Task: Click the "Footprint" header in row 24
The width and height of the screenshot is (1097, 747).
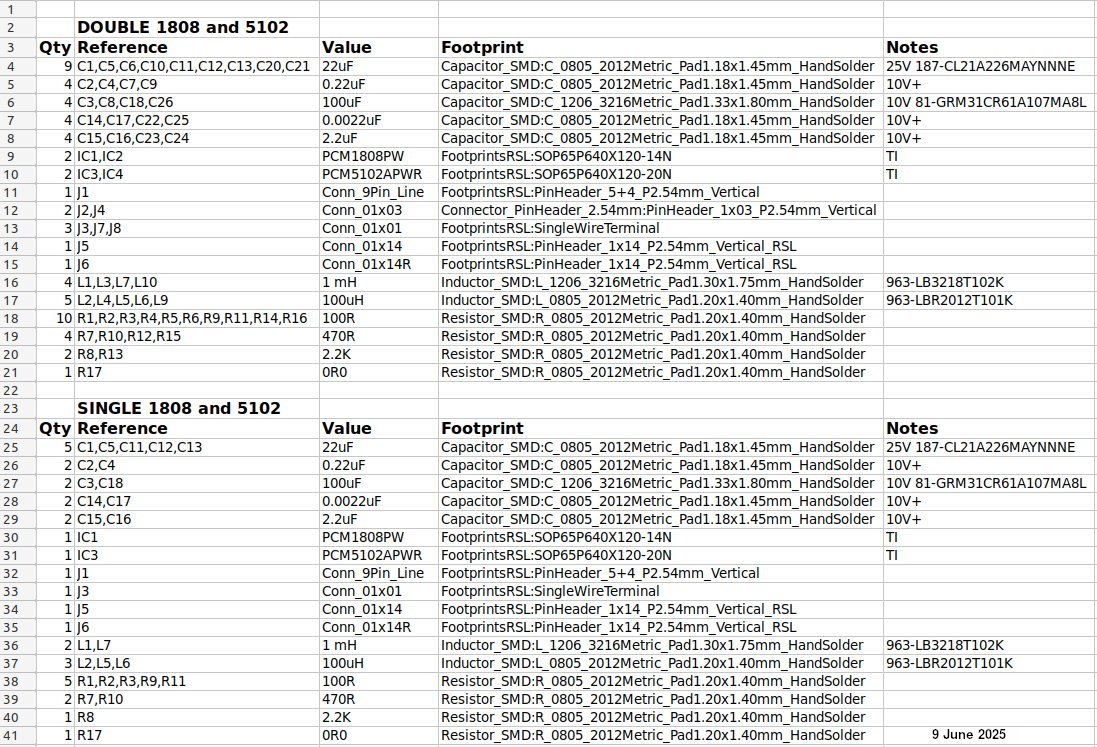Action: (482, 428)
